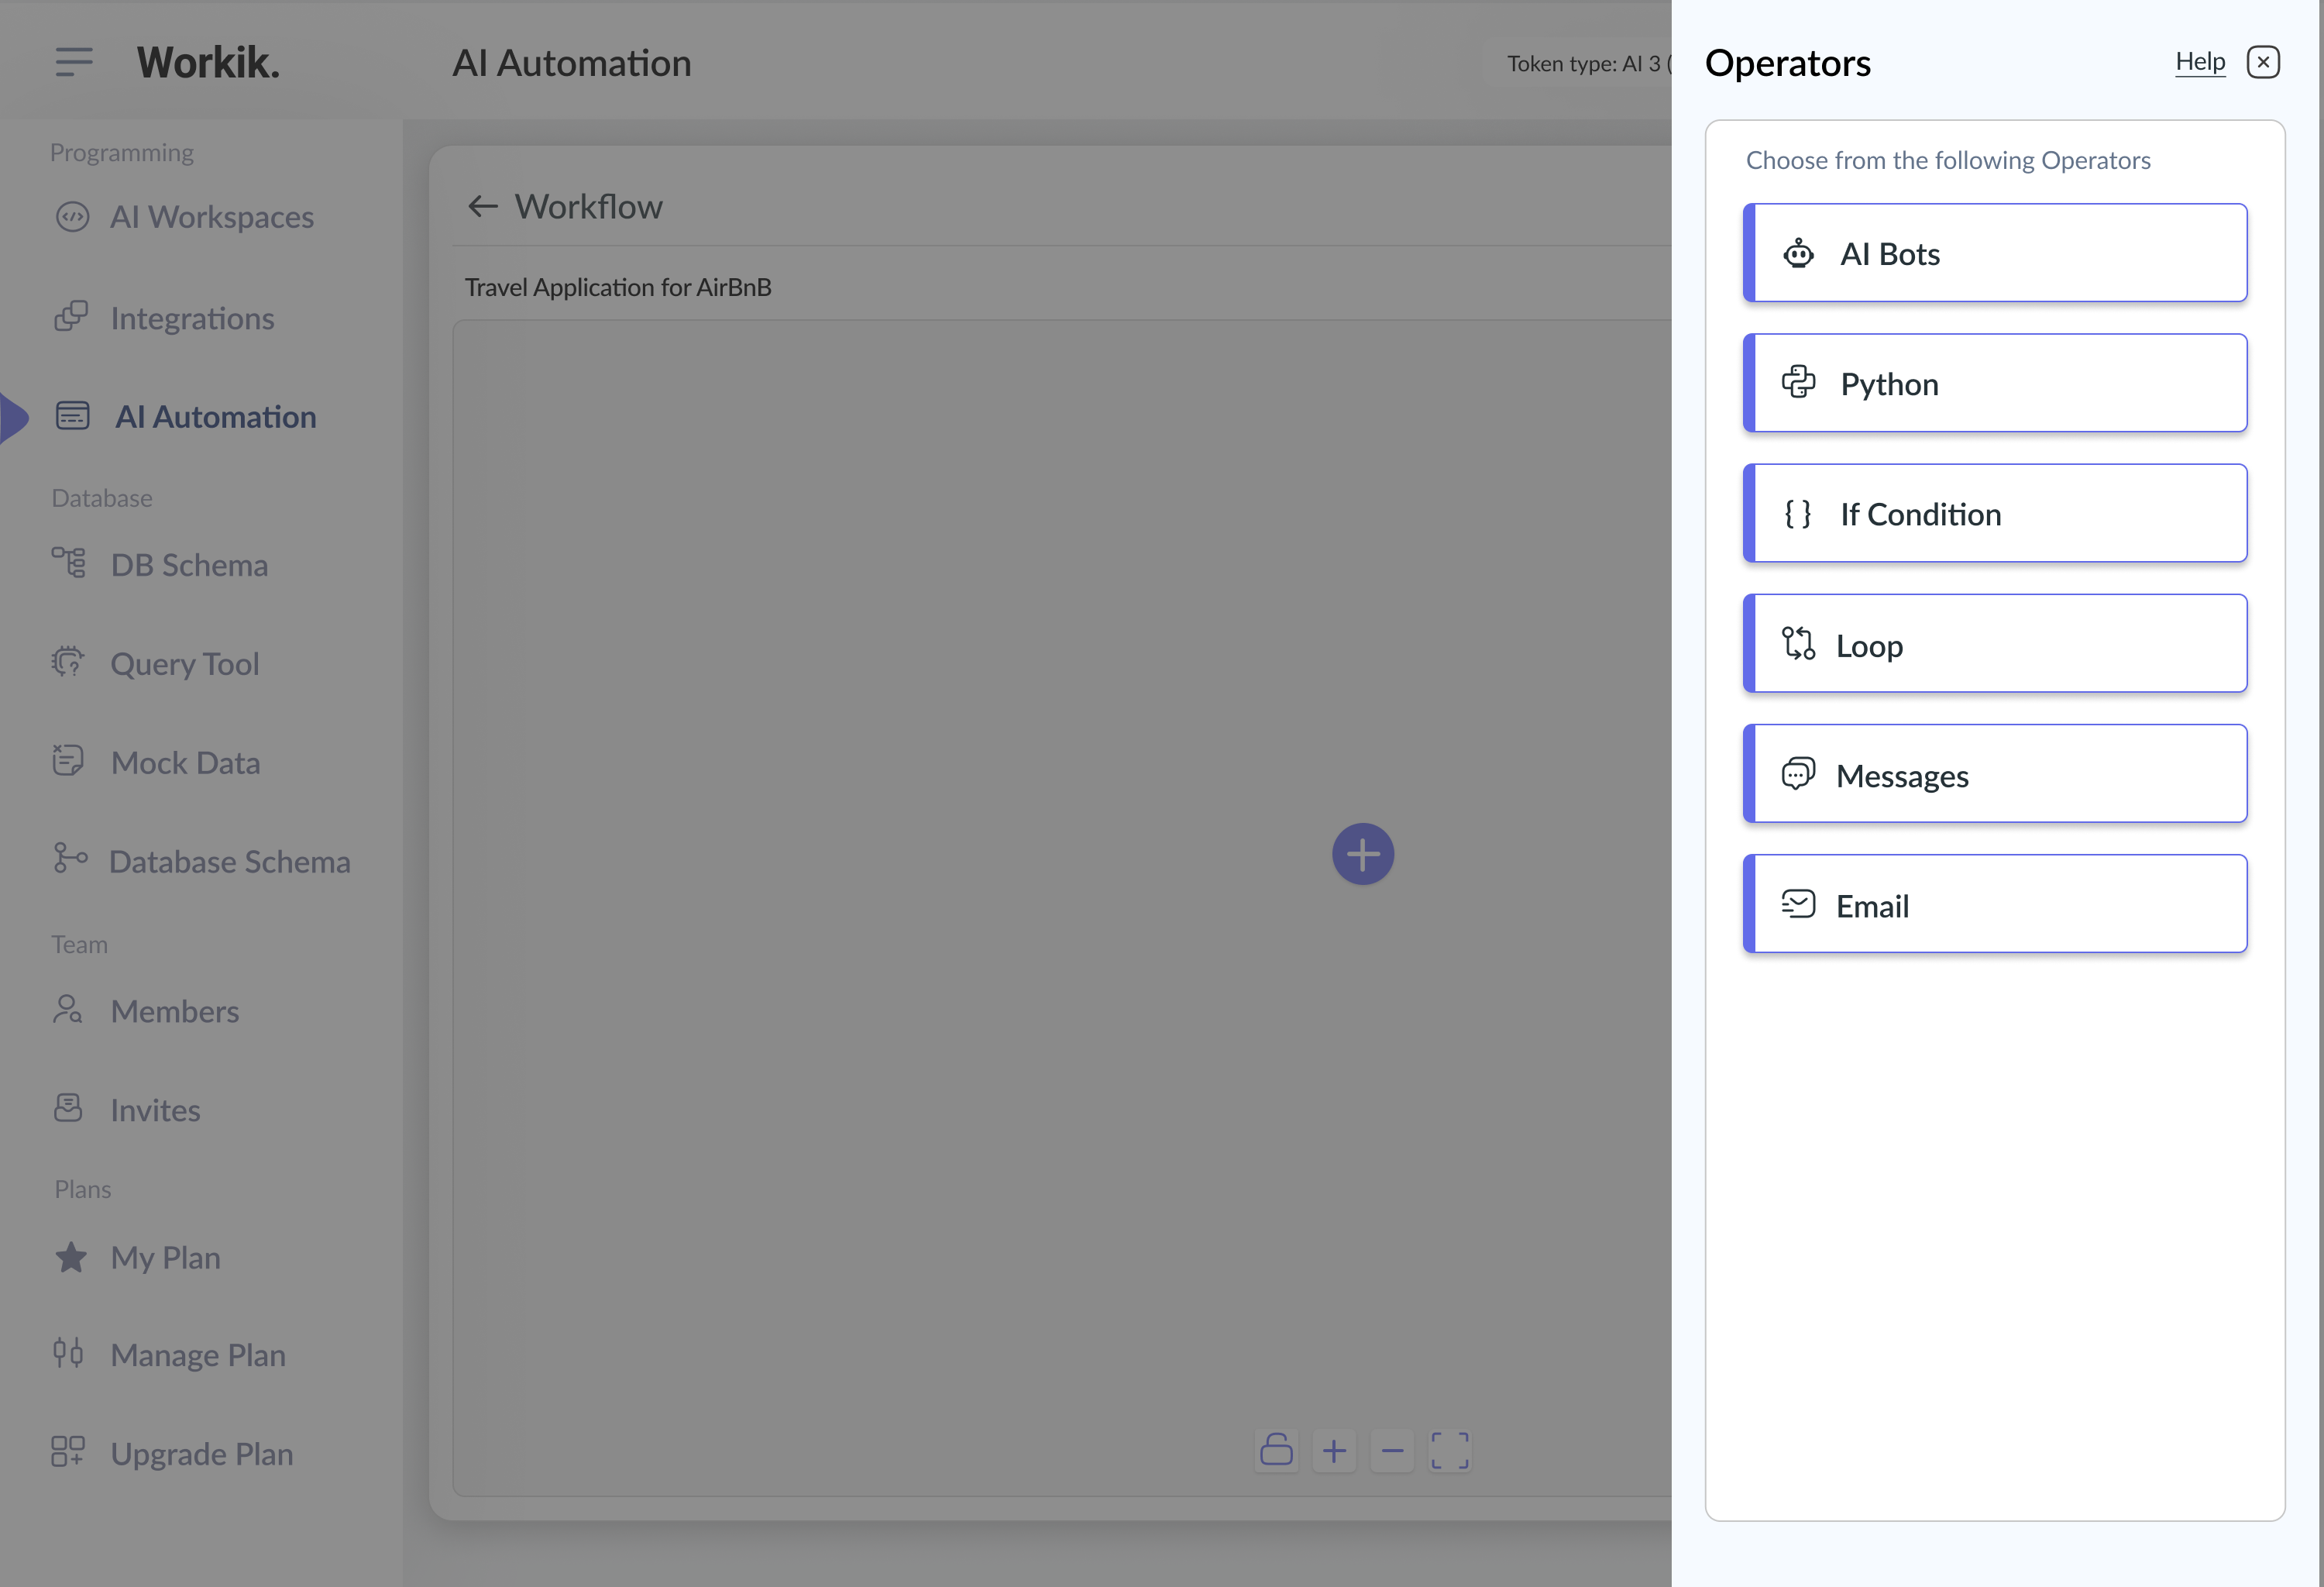Toggle the canvas lock icon
The image size is (2324, 1587).
tap(1276, 1450)
